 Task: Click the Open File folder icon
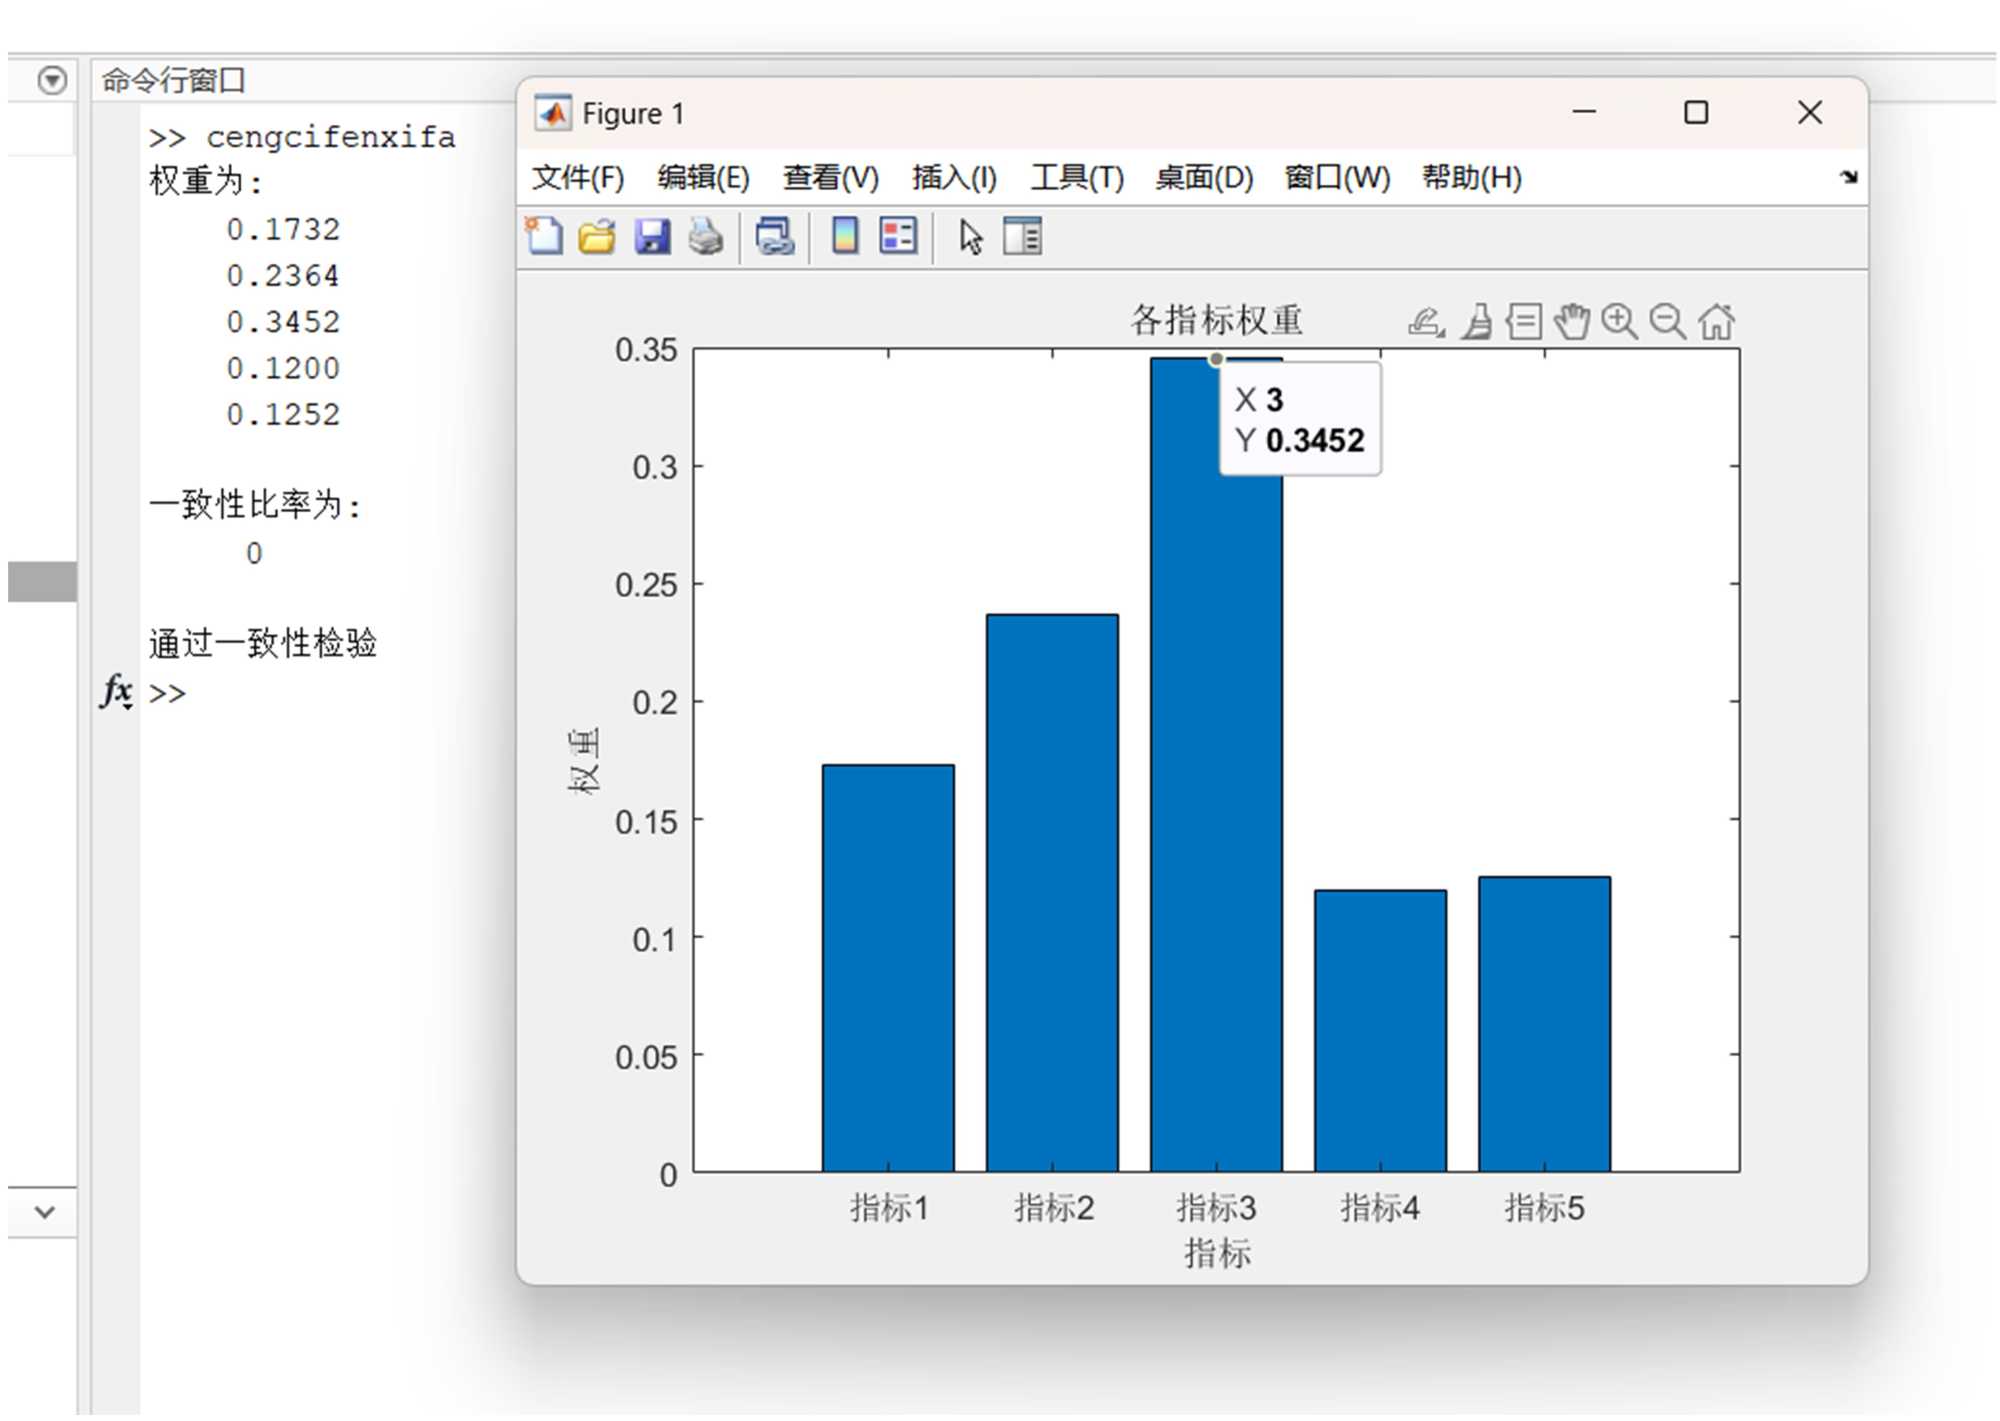coord(597,237)
